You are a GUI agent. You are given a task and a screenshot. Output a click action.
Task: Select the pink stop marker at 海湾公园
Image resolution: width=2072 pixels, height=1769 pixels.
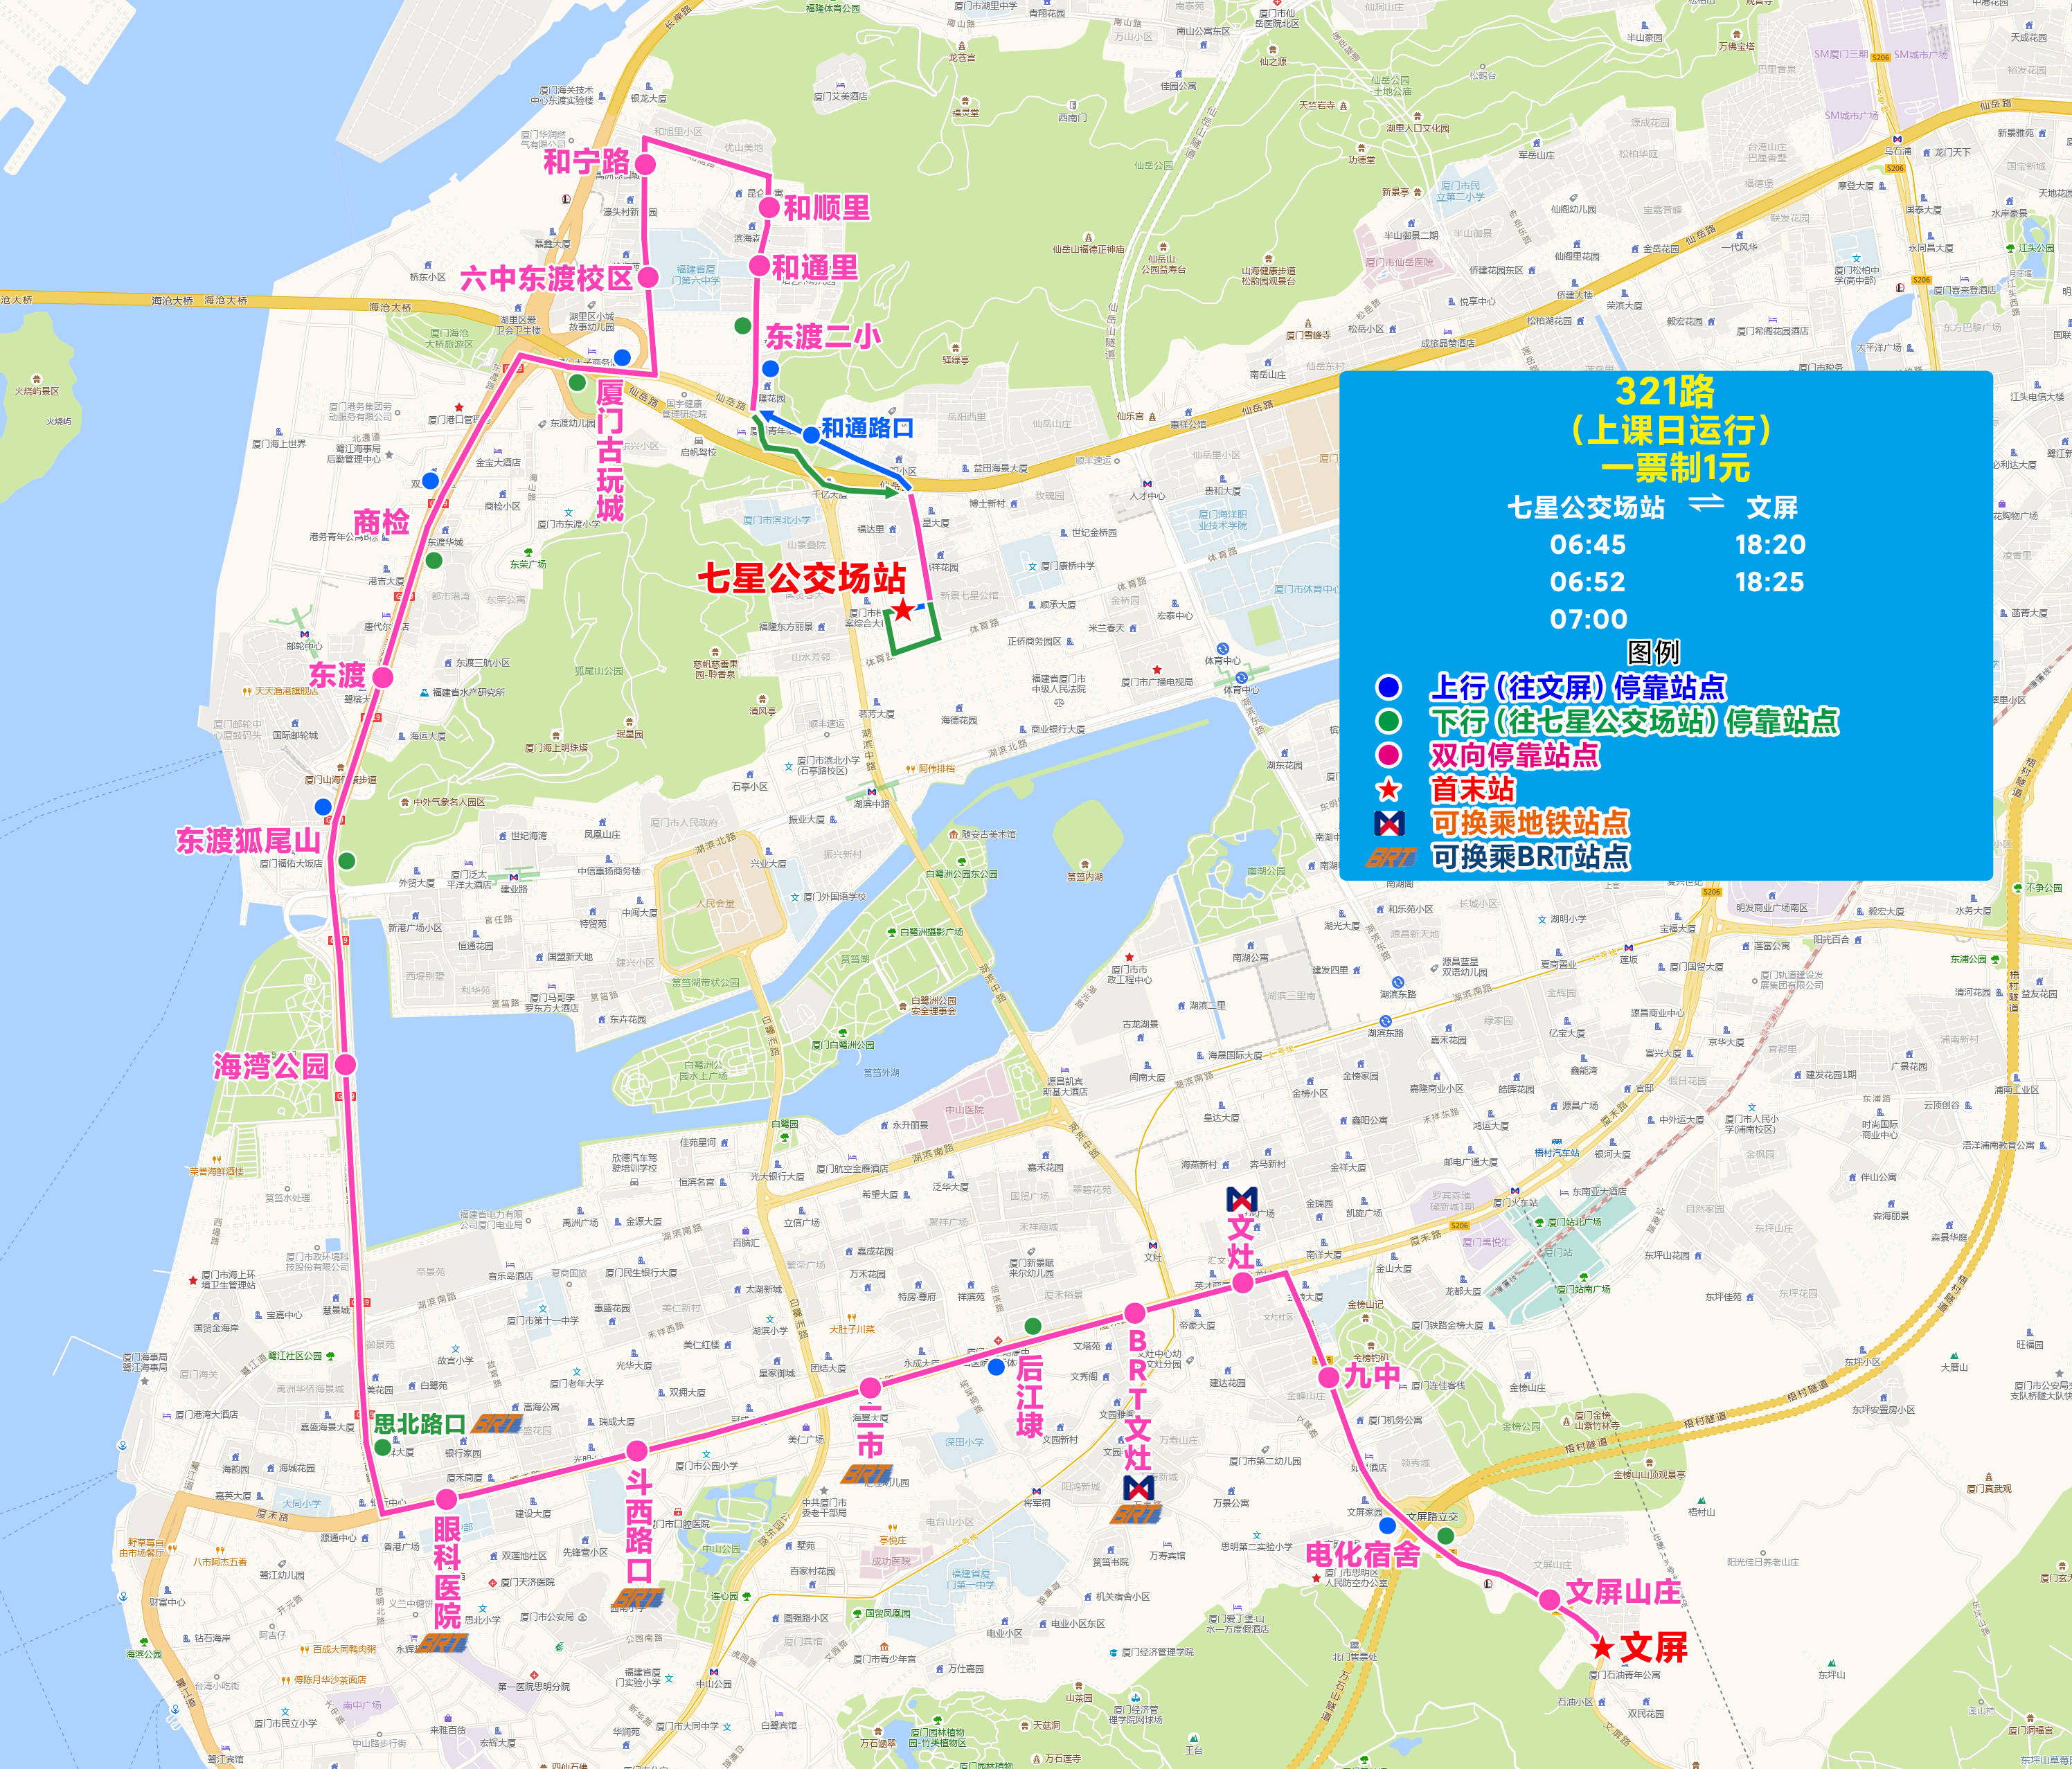pos(346,1064)
